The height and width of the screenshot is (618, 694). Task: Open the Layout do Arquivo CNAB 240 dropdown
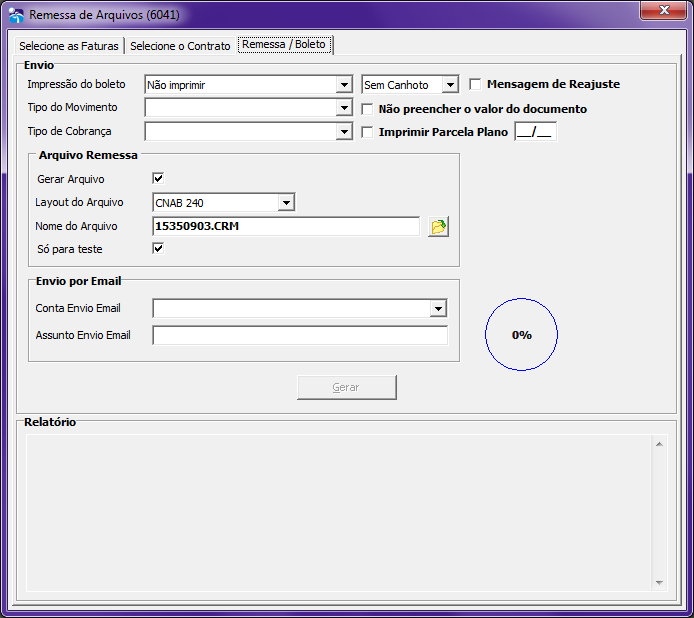tap(286, 203)
